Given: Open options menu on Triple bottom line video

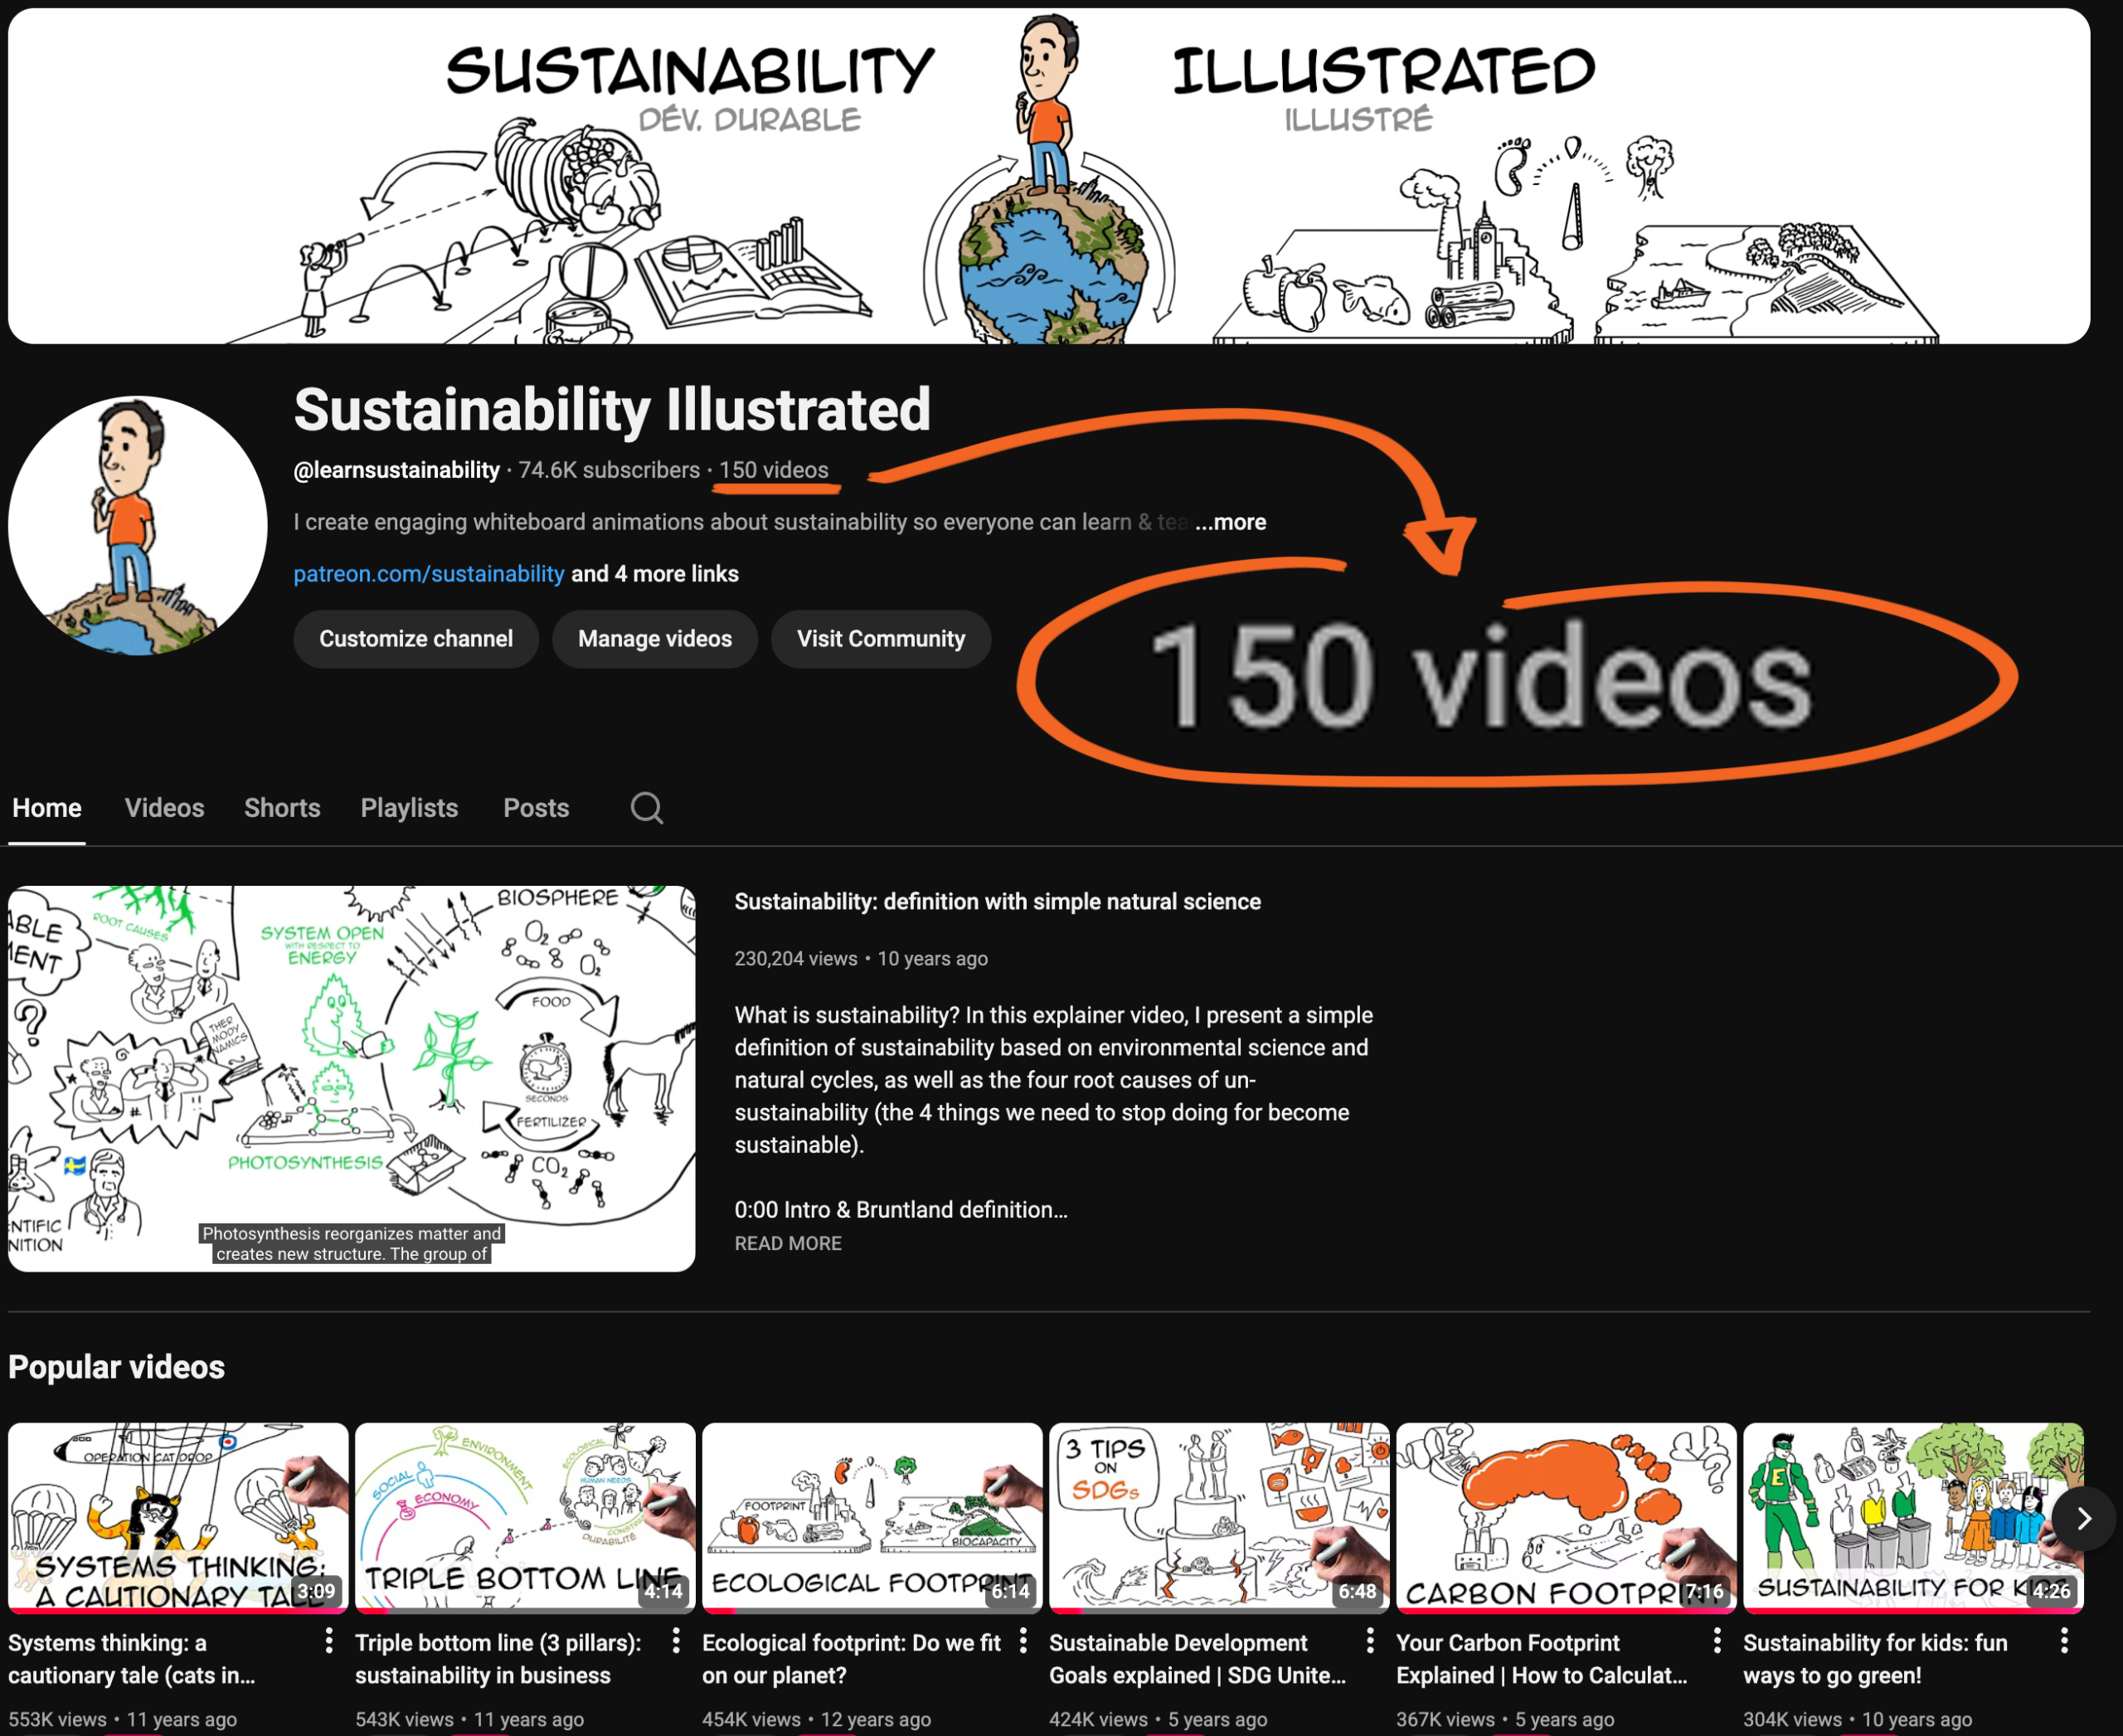Looking at the screenshot, I should click(676, 1641).
